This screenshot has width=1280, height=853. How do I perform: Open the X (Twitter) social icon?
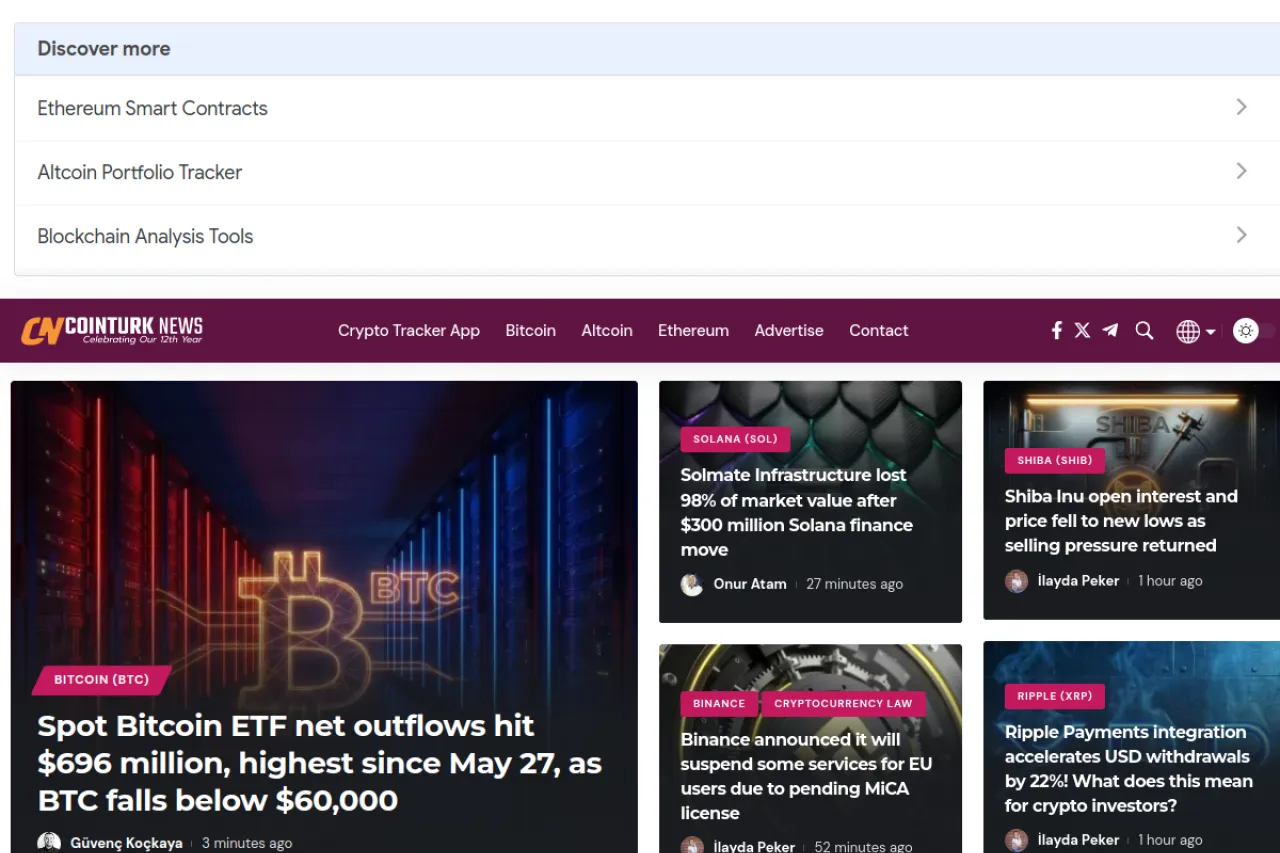(1082, 330)
